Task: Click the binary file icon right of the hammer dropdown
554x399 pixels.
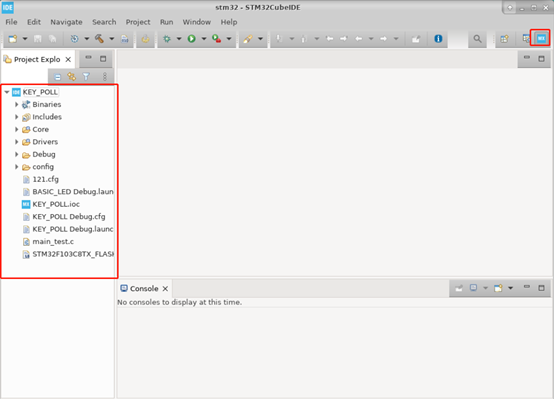Action: [125, 39]
